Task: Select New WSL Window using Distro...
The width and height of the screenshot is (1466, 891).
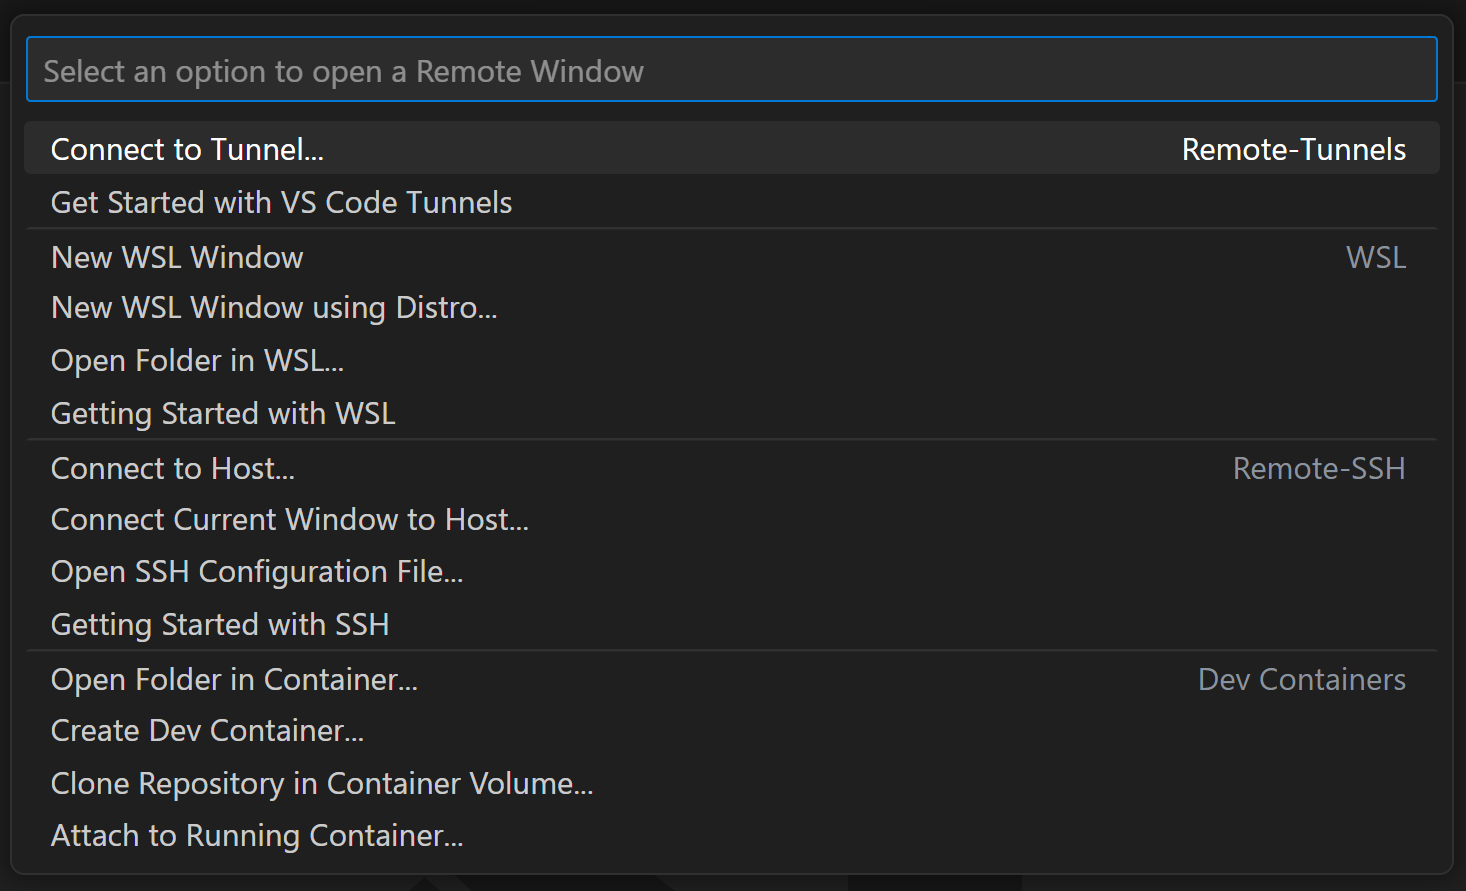Action: point(731,308)
